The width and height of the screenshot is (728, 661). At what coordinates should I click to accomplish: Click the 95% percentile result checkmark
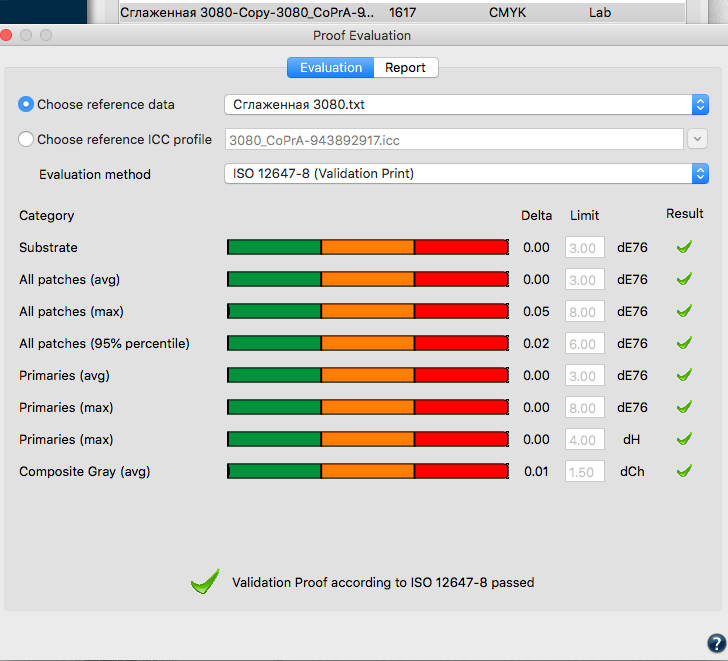coord(684,343)
